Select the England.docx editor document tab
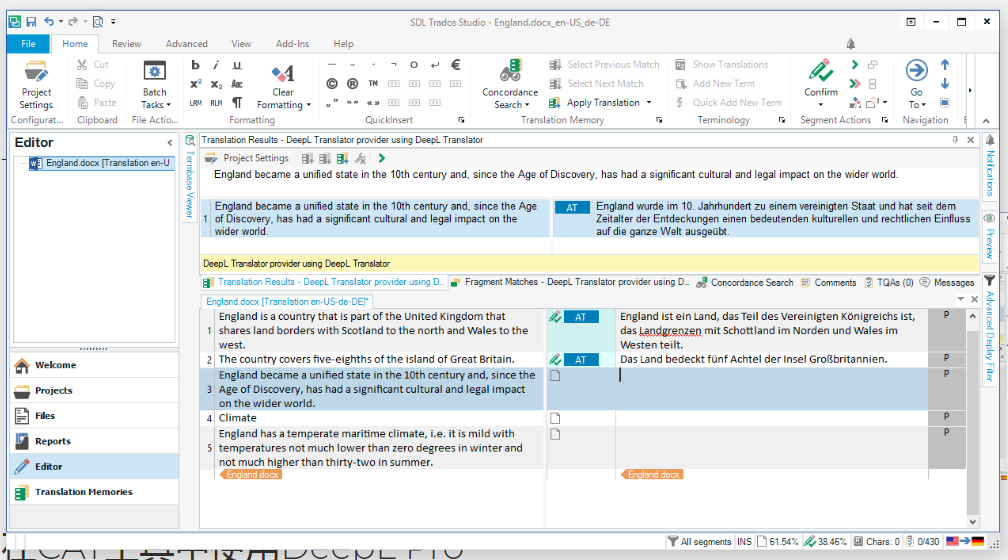1008x560 pixels. tap(287, 302)
